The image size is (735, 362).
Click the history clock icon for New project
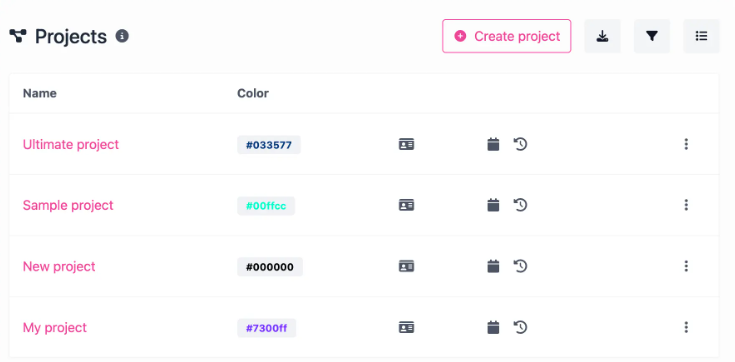coord(520,266)
